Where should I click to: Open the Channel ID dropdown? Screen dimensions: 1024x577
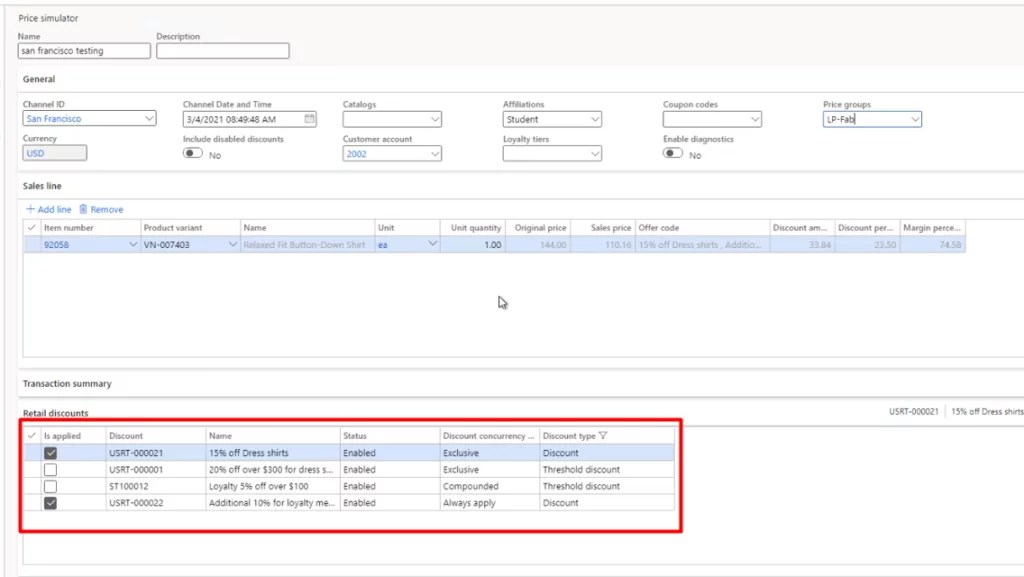[149, 118]
